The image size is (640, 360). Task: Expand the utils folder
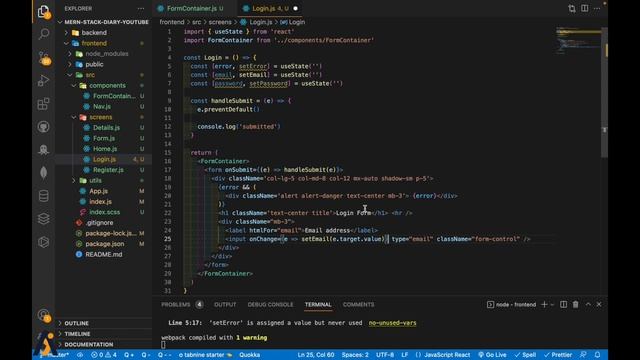pyautogui.click(x=96, y=180)
